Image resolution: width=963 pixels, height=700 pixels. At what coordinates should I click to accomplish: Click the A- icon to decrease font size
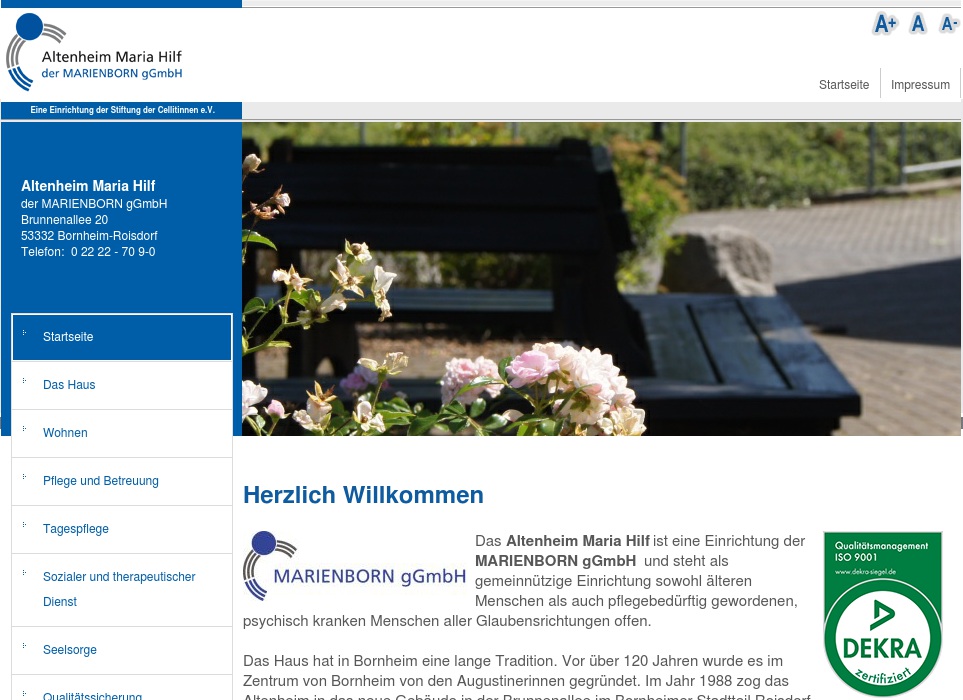tap(948, 23)
